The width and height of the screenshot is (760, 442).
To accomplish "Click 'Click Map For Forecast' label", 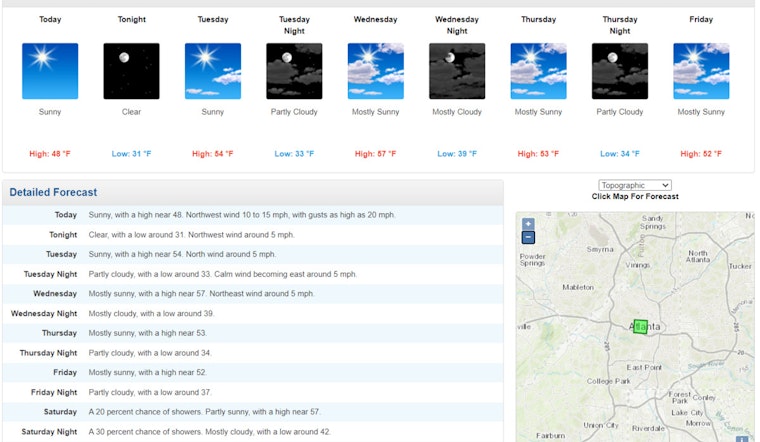I will [635, 196].
